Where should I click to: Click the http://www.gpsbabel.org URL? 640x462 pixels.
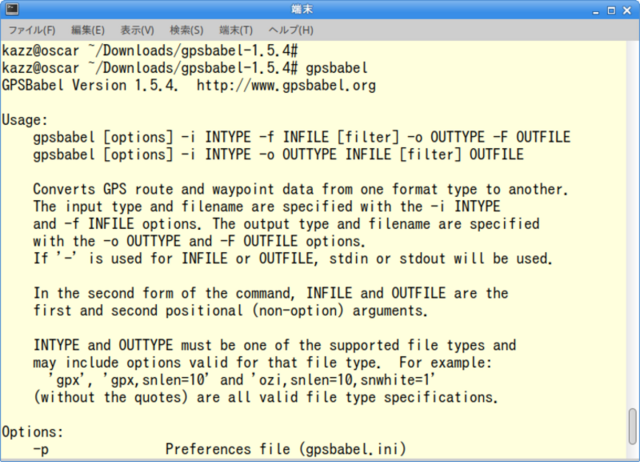[286, 85]
